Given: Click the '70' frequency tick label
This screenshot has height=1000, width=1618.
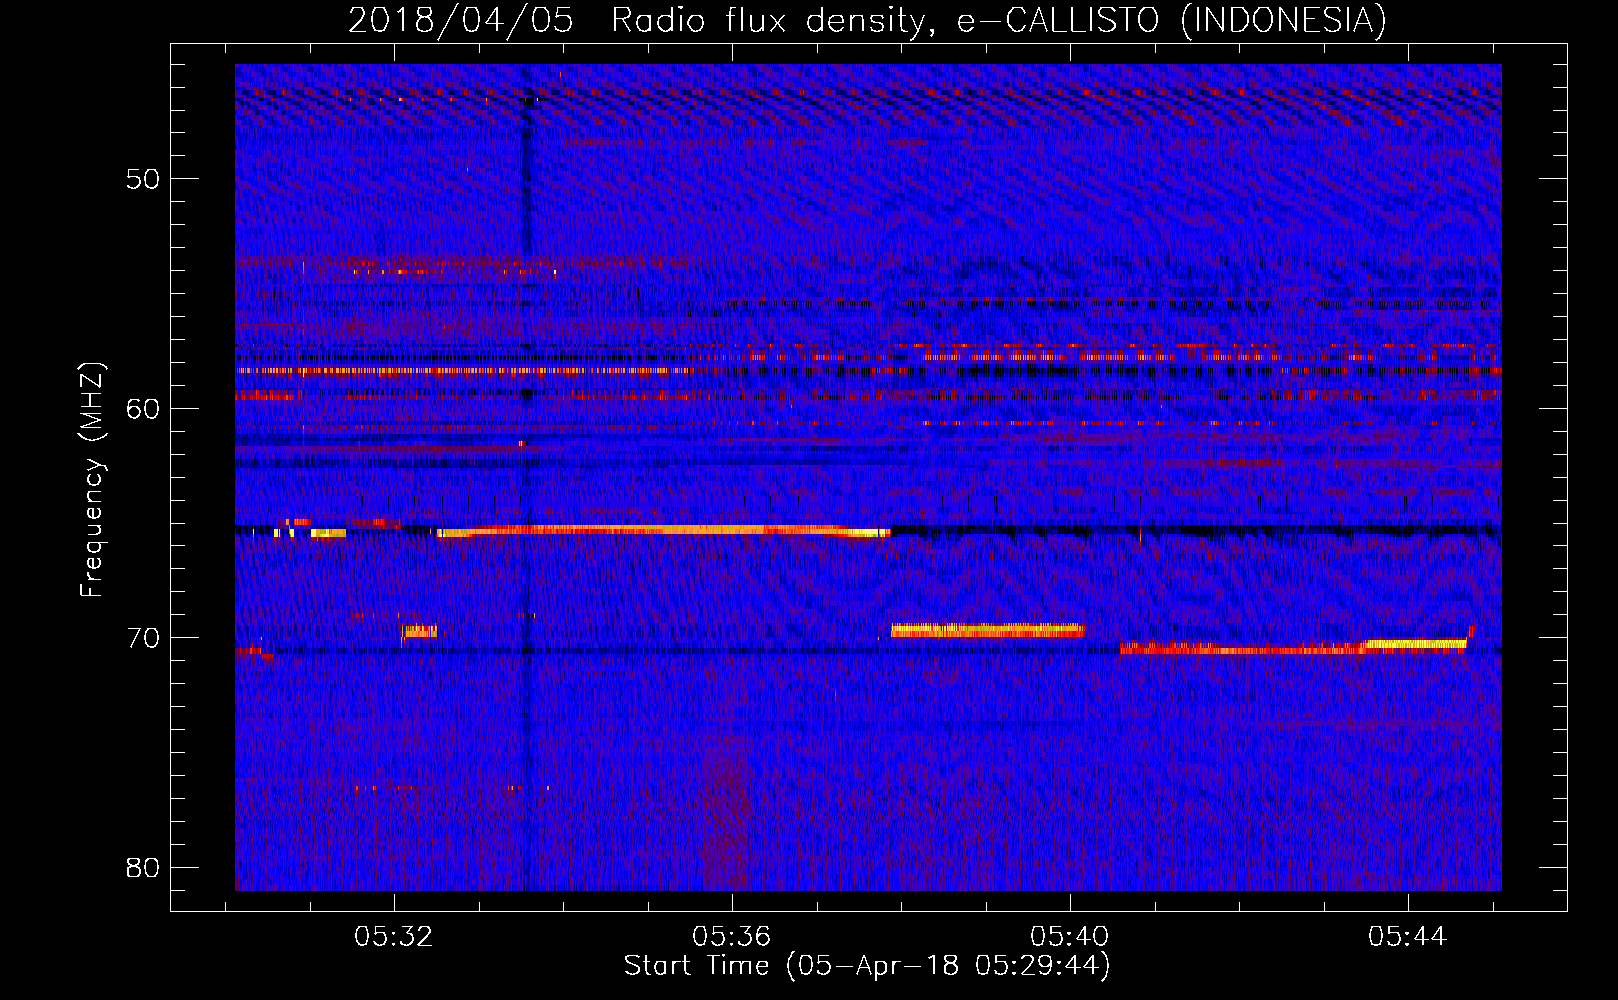Looking at the screenshot, I should pyautogui.click(x=144, y=638).
